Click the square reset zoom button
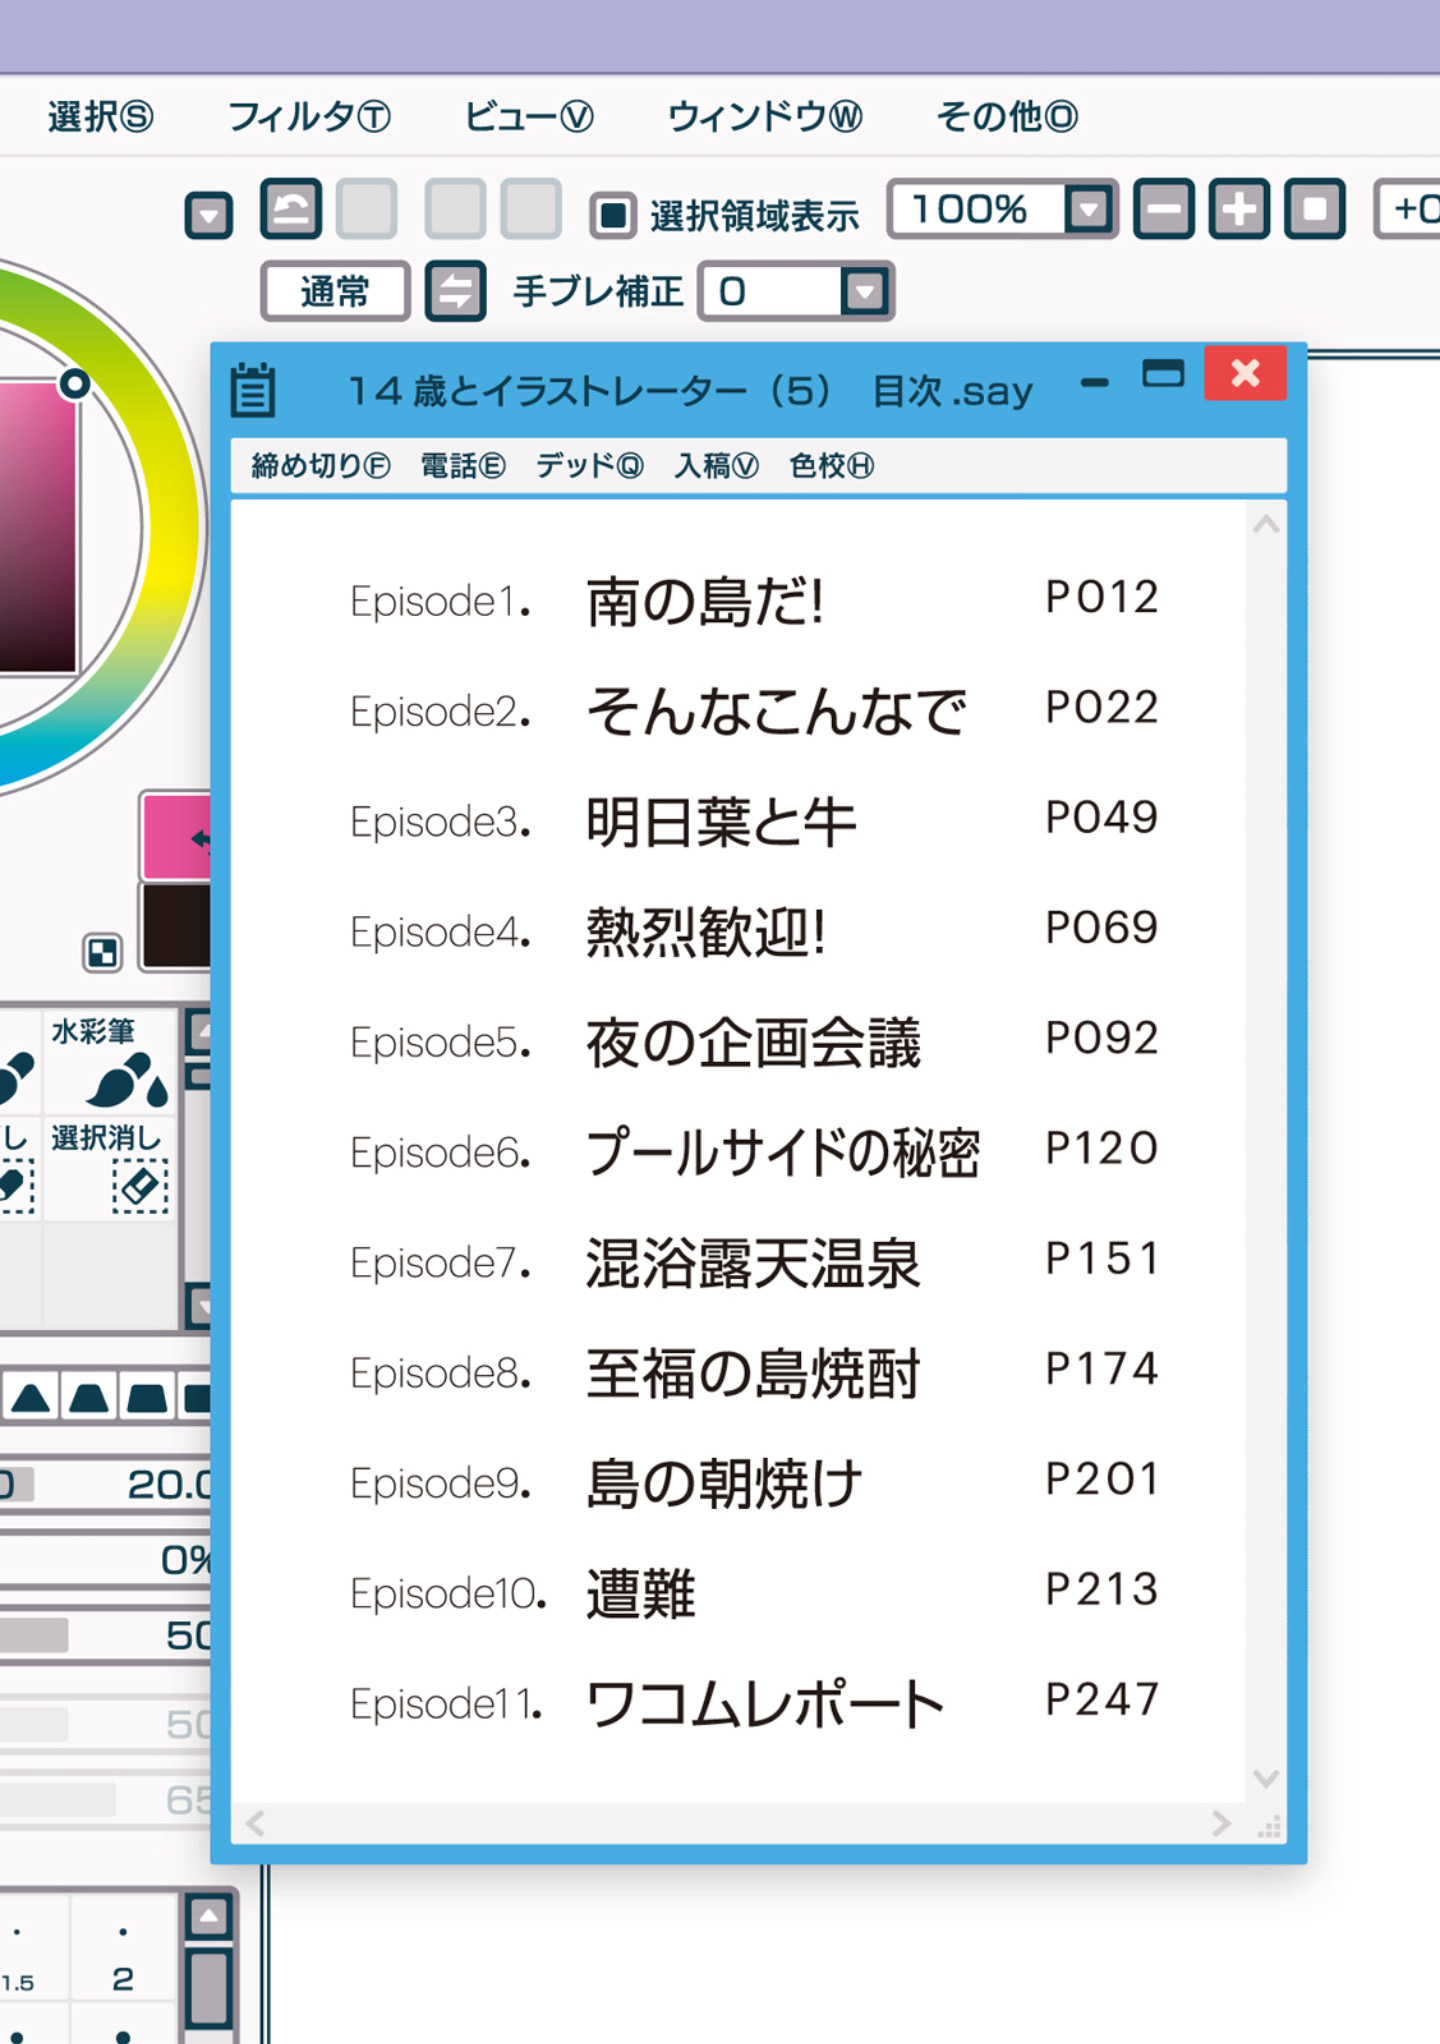Image resolution: width=1440 pixels, height=2044 pixels. coord(1315,209)
